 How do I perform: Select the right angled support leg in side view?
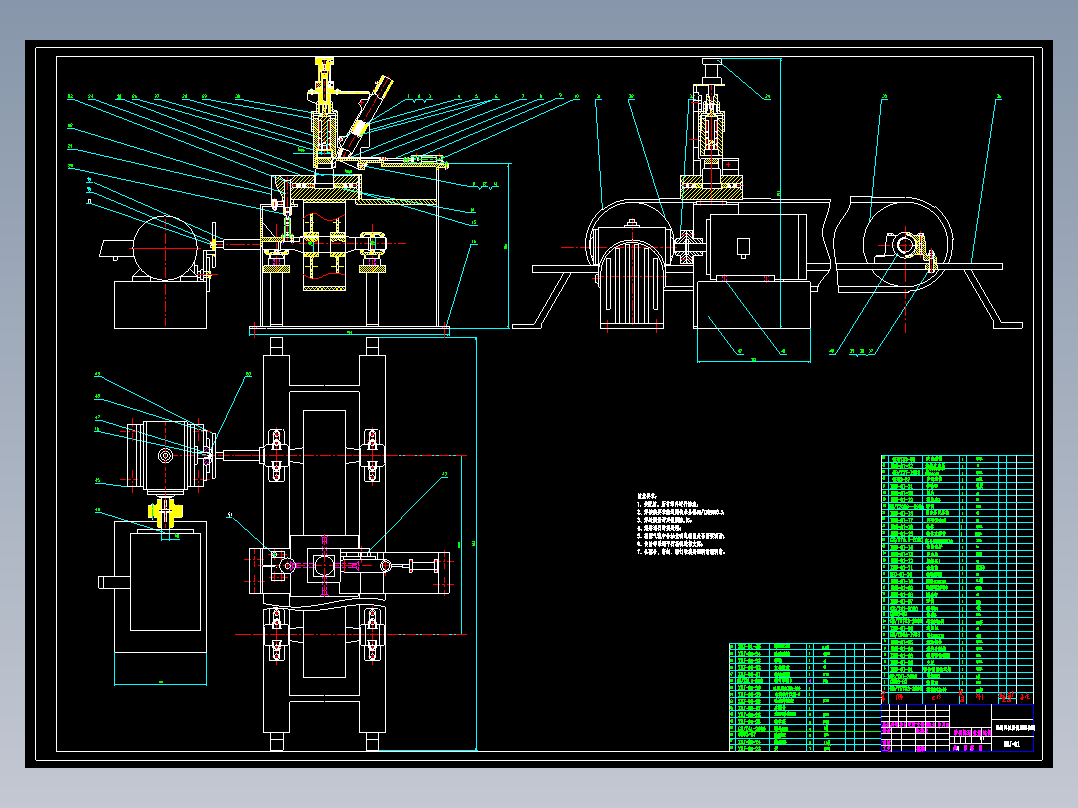point(991,298)
